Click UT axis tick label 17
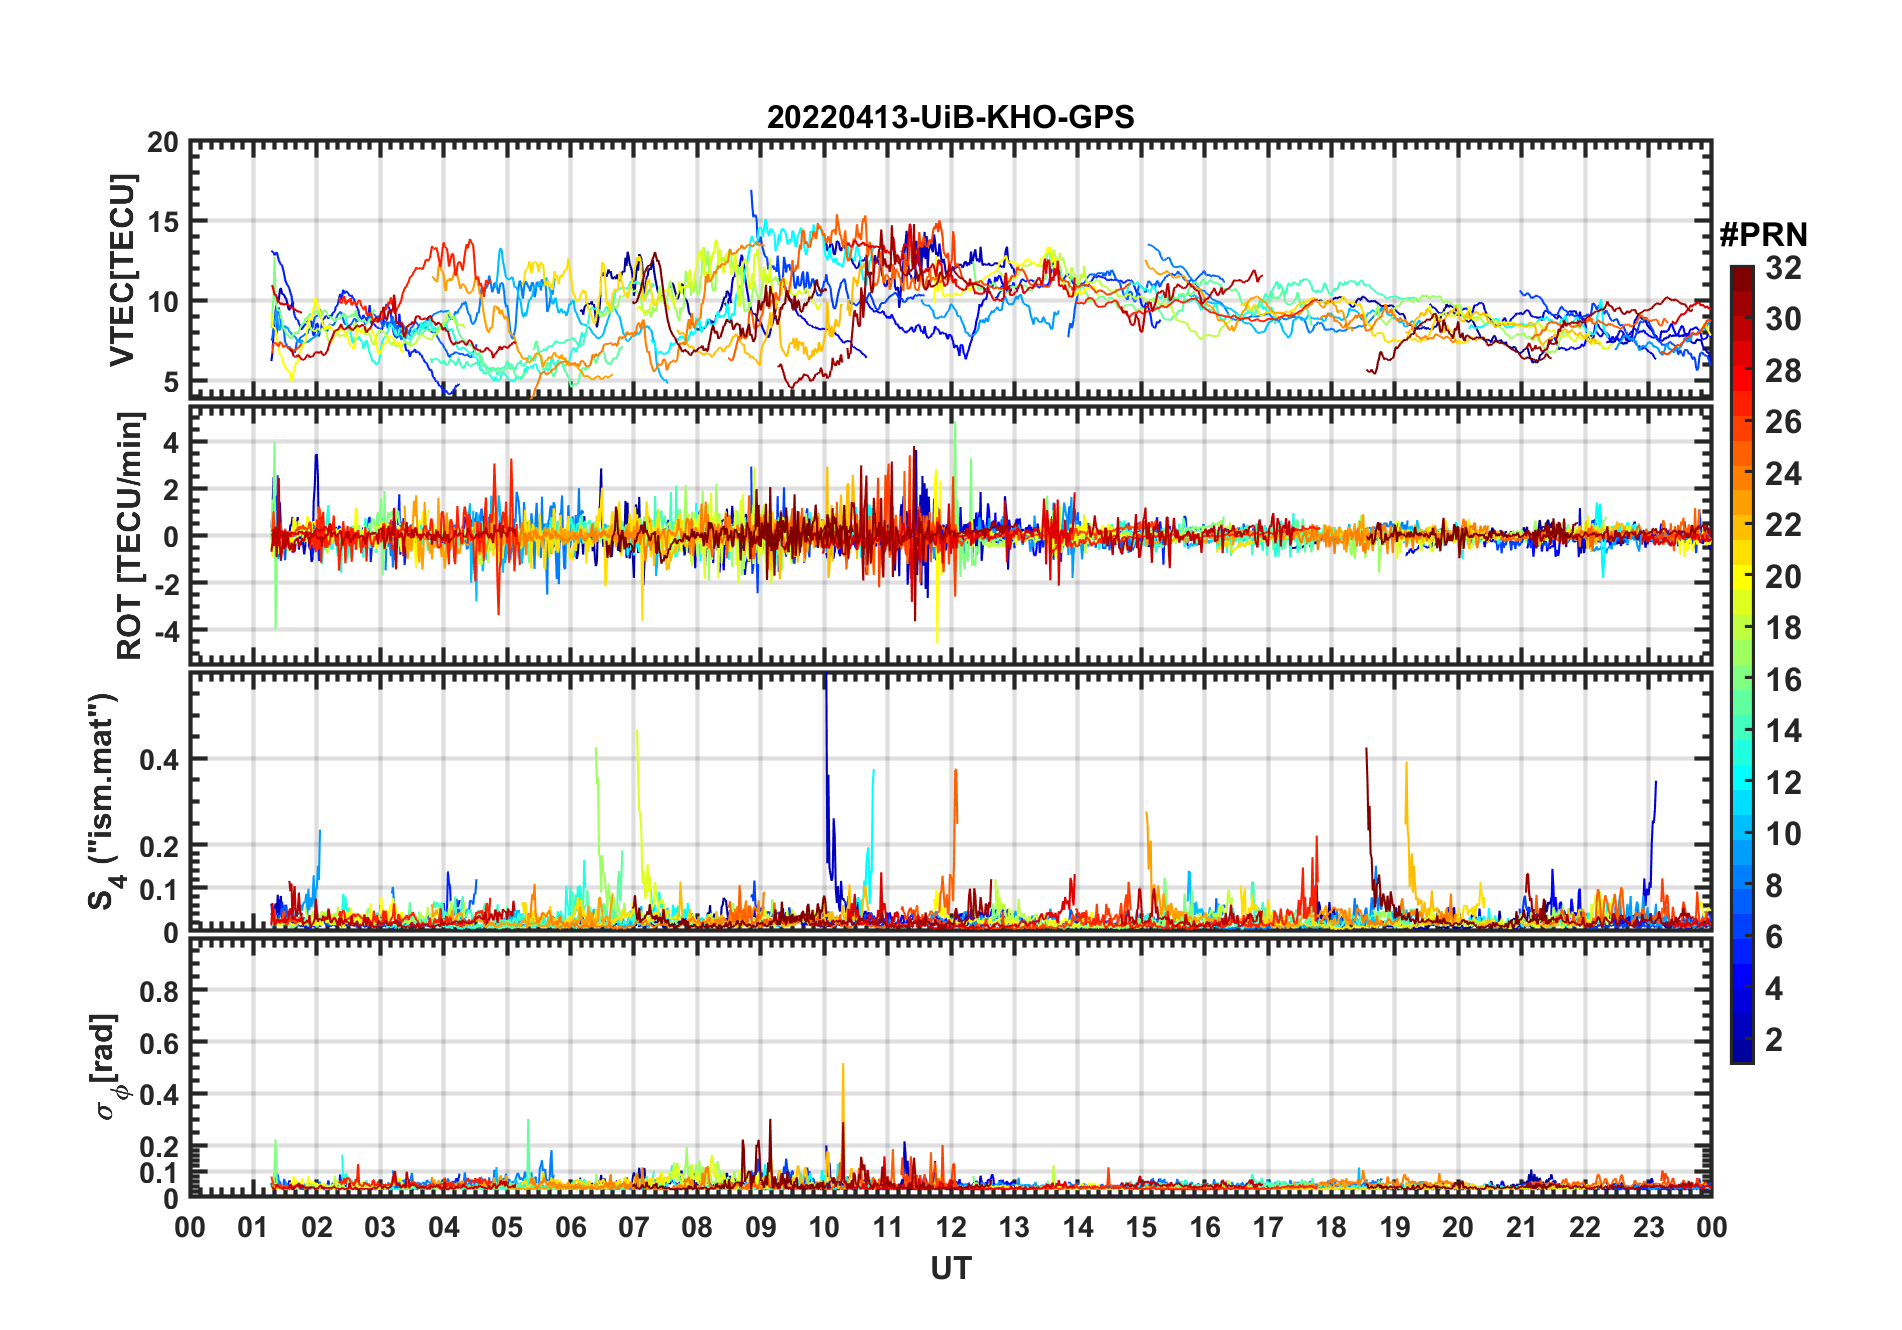 1268,1227
